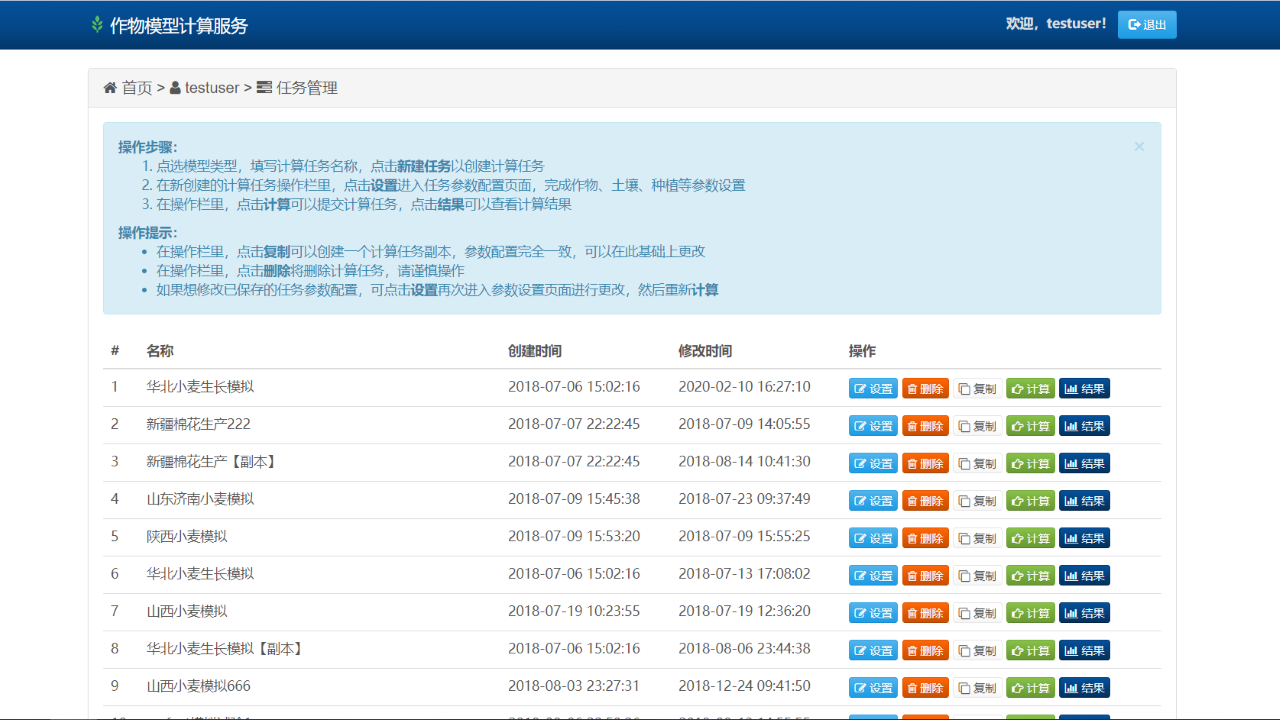This screenshot has width=1280, height=720.
Task: Dismiss the operation steps info box
Action: coord(1138,146)
